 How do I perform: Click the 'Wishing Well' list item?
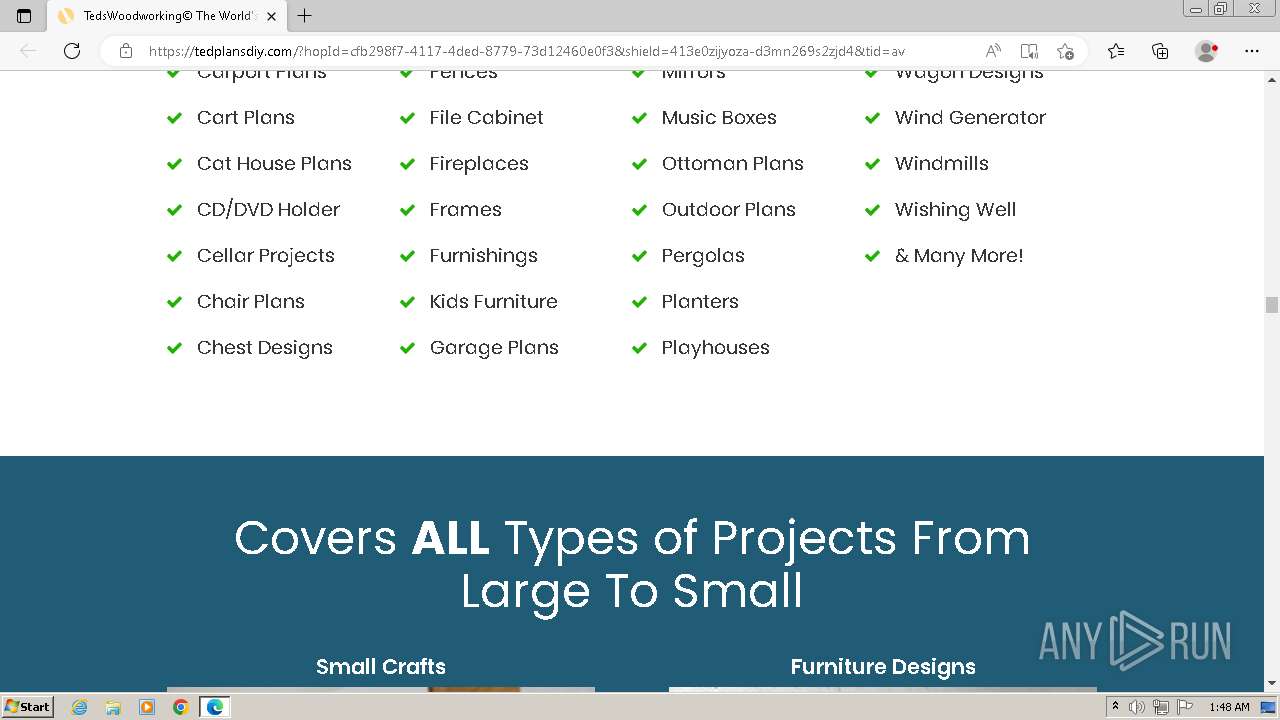coord(955,209)
